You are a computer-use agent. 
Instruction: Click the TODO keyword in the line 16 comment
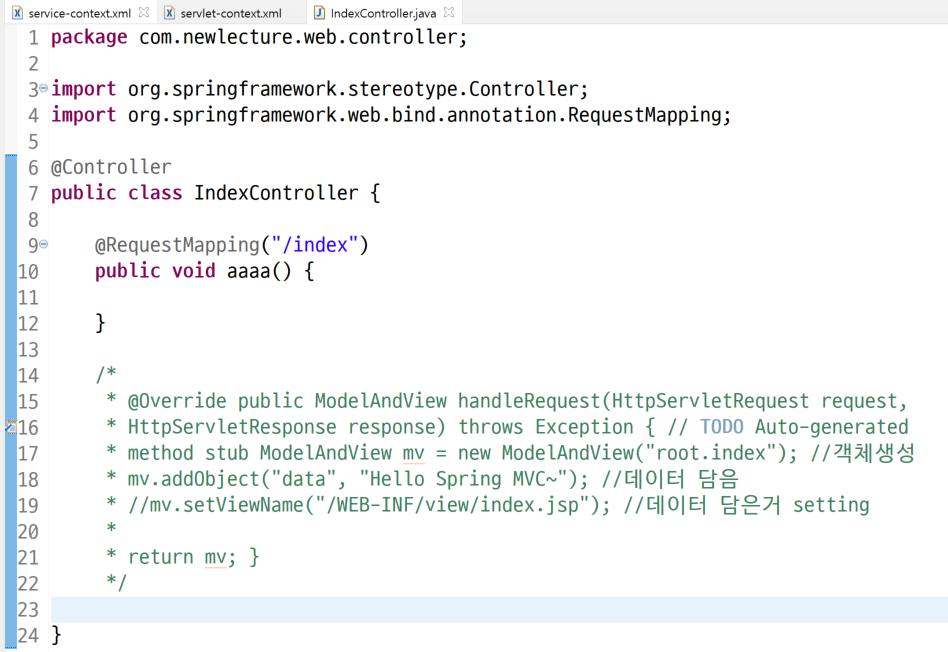pos(721,427)
